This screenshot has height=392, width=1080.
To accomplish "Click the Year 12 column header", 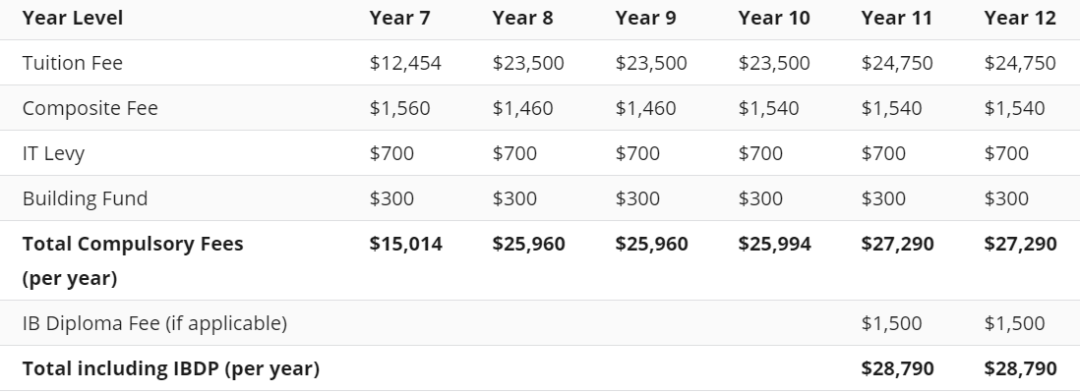I will coord(1019,18).
